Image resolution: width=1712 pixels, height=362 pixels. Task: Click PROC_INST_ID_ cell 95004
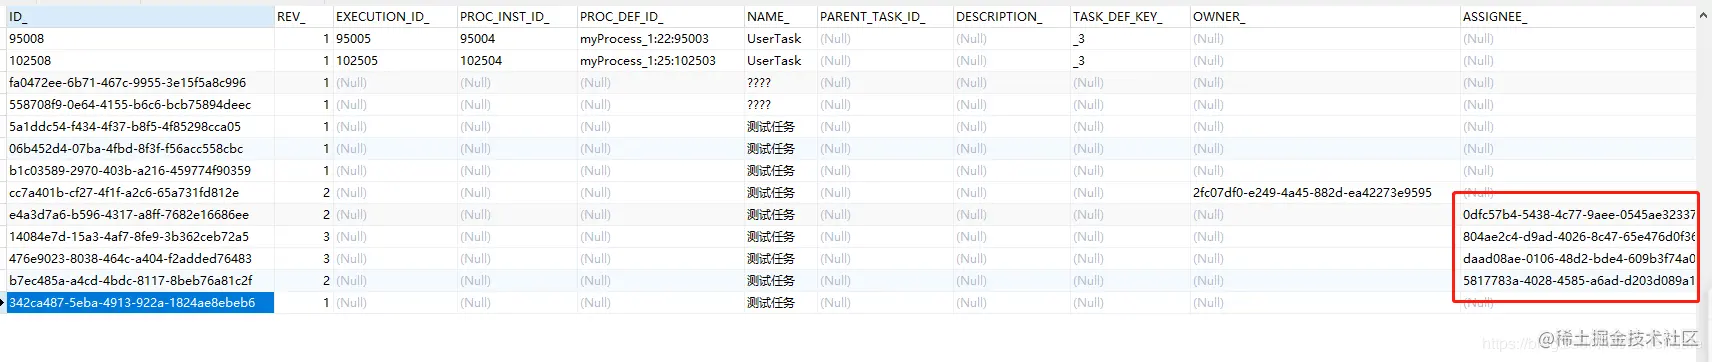click(517, 39)
